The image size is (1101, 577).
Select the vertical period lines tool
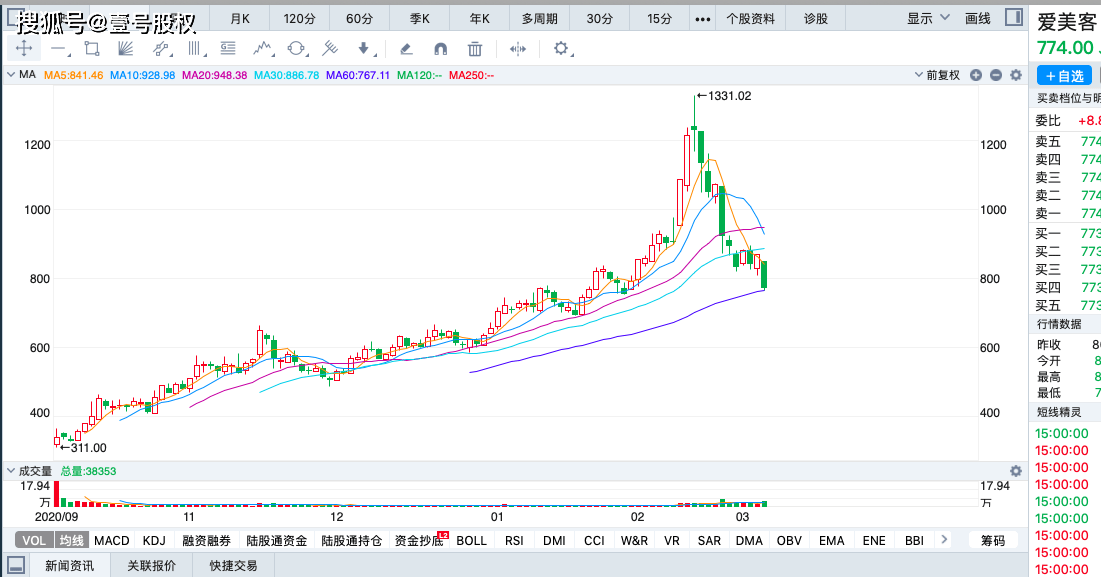pos(195,48)
